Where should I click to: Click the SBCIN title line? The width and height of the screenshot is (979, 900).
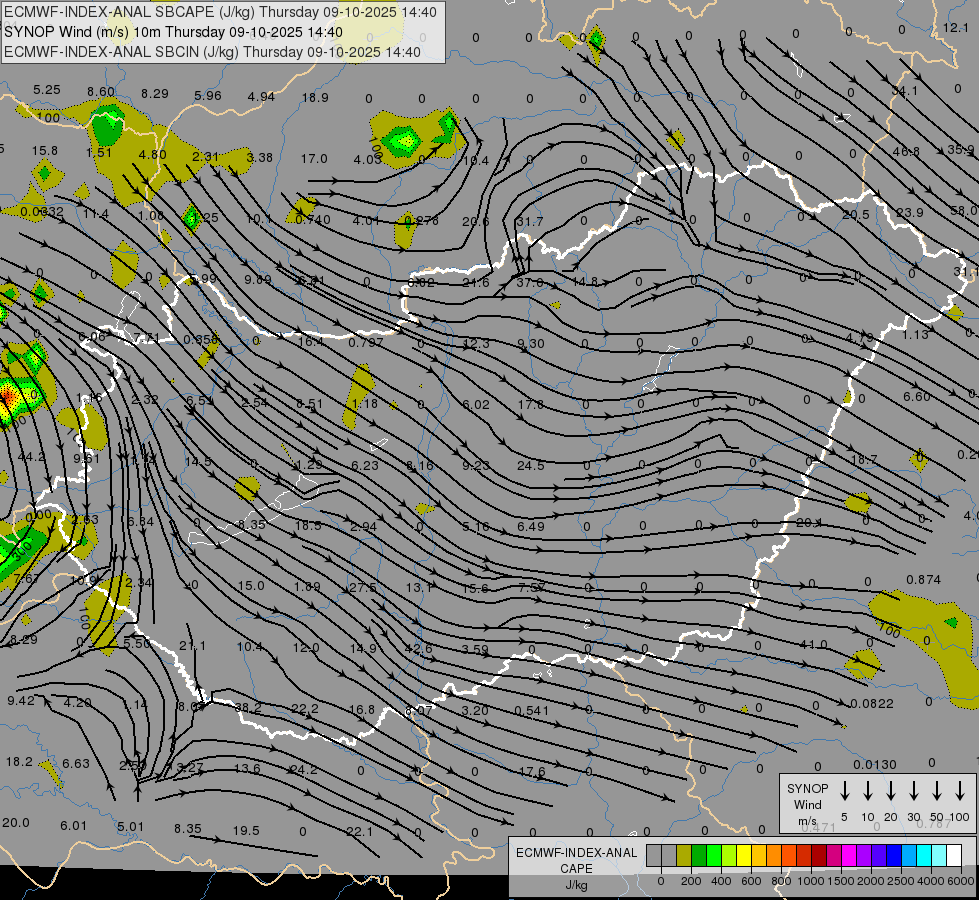pos(212,52)
